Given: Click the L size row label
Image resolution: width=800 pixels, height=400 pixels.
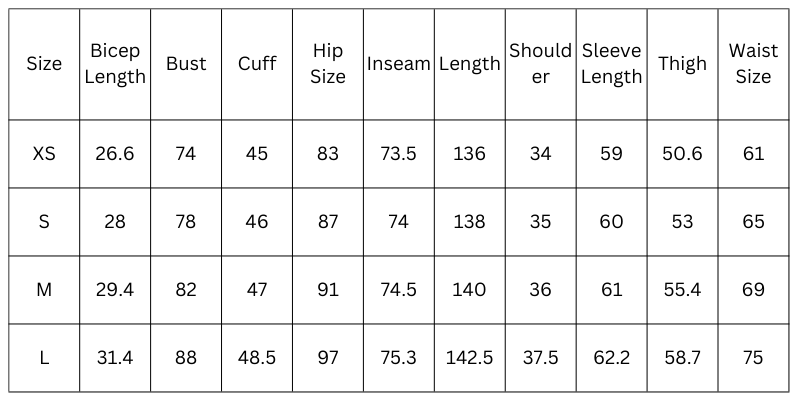Looking at the screenshot, I should click(x=44, y=358).
